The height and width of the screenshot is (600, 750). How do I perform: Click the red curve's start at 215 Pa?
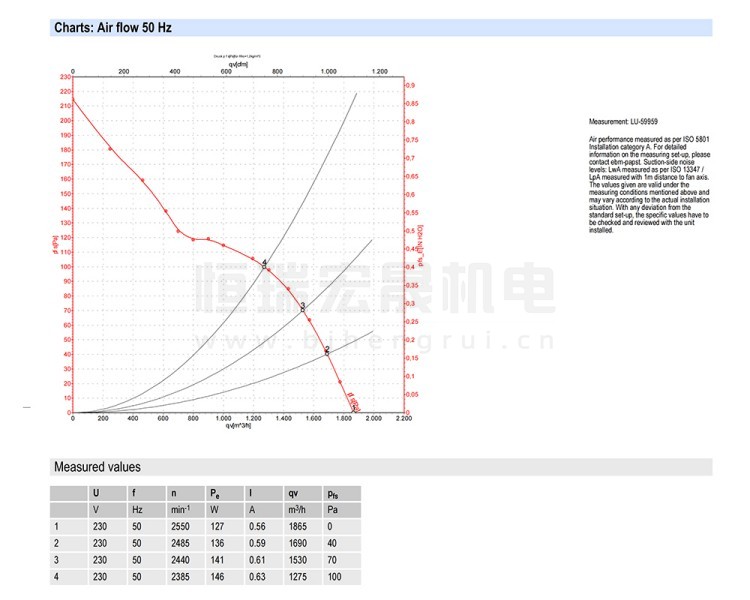[x=73, y=99]
